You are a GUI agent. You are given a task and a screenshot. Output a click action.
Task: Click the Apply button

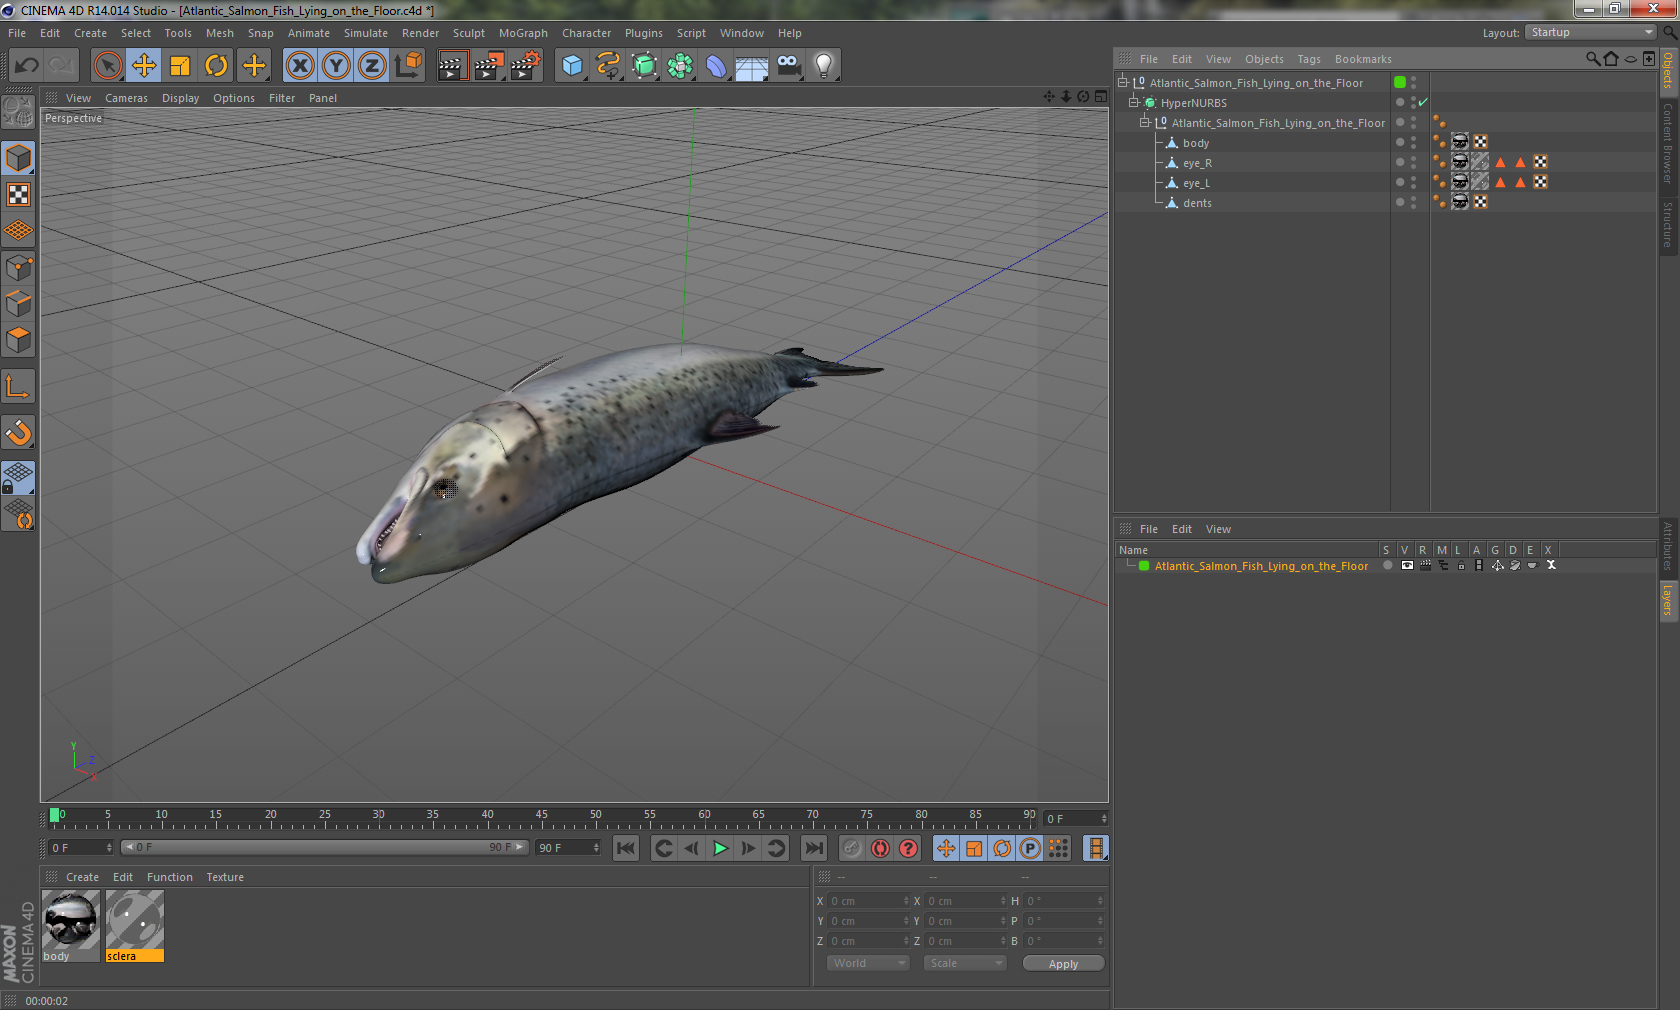point(1063,964)
